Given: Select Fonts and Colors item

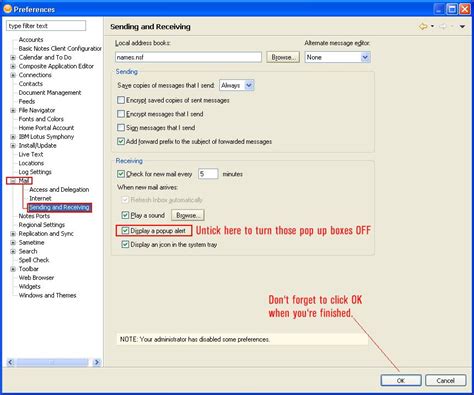Looking at the screenshot, I should 41,119.
